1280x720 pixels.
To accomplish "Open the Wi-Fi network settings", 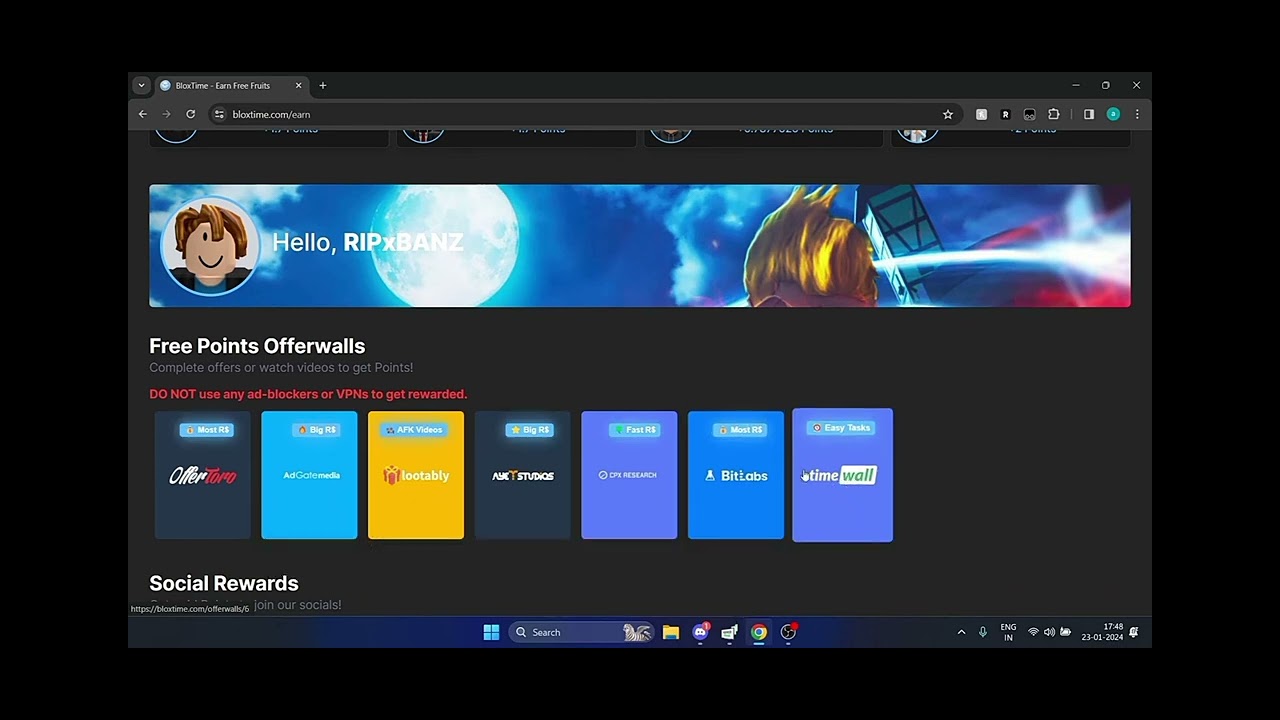I will click(1033, 632).
